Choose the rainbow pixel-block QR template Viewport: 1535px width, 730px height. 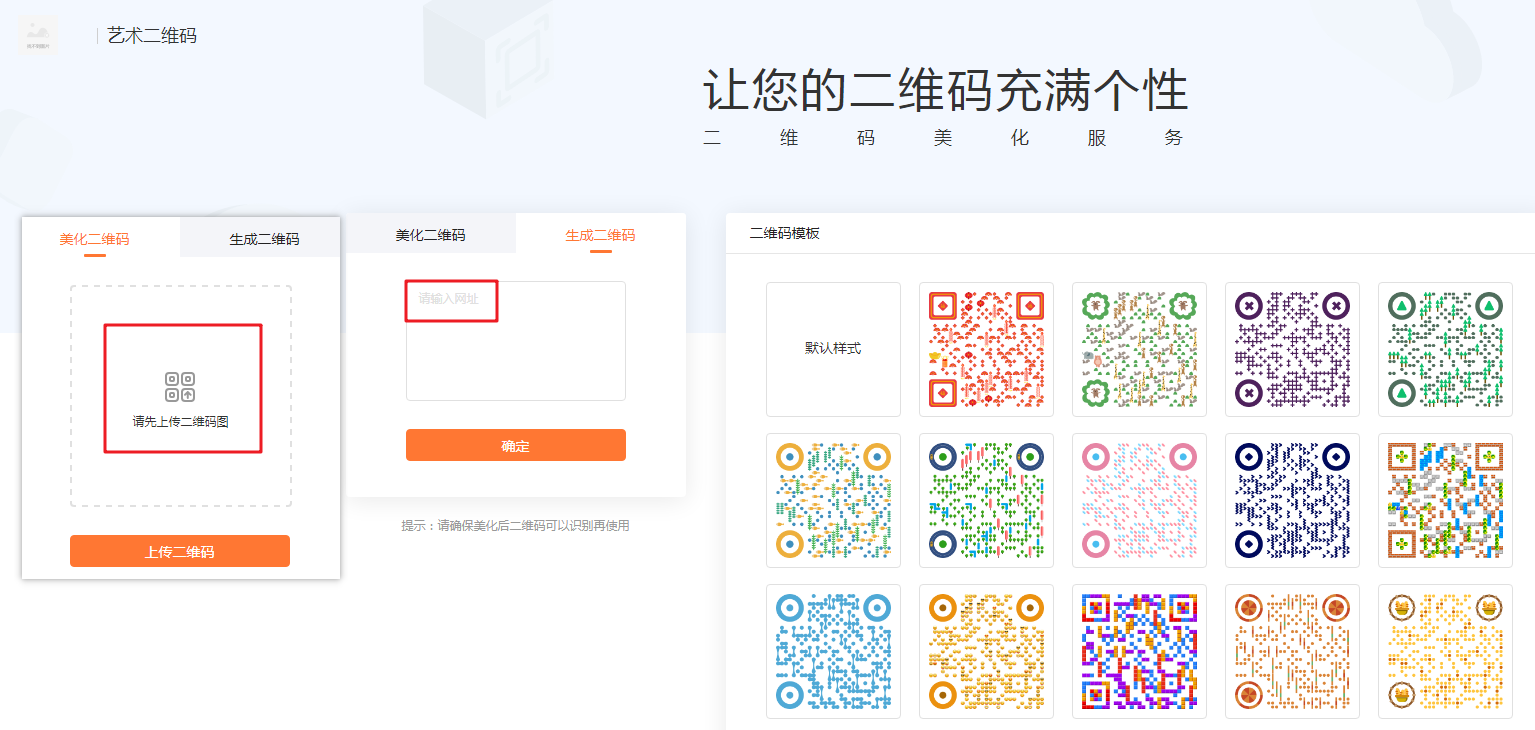pyautogui.click(x=1139, y=651)
